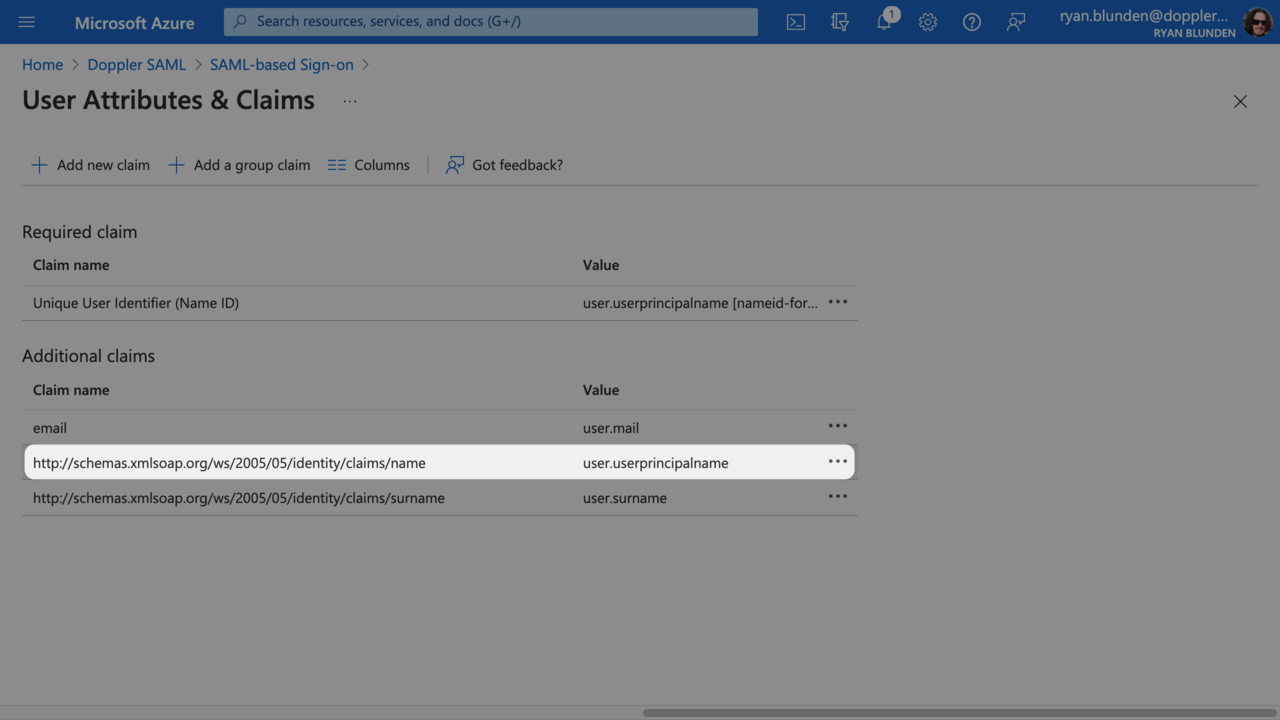Viewport: 1280px width, 720px height.
Task: Click the Microsoft Azure logo text
Action: tap(135, 22)
